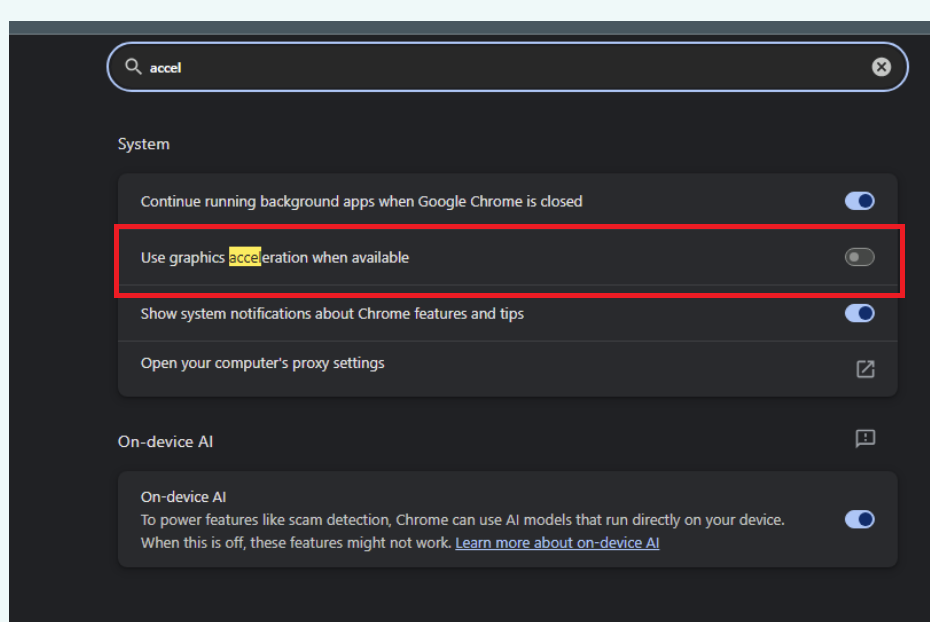Click the On-device AI section heading
Image resolution: width=930 pixels, height=622 pixels.
pyautogui.click(x=165, y=442)
